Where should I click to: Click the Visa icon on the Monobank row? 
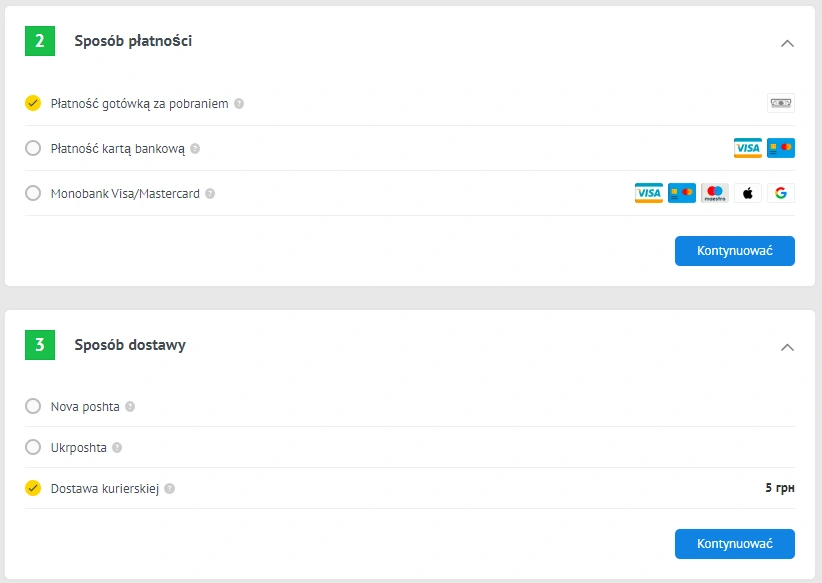click(649, 193)
